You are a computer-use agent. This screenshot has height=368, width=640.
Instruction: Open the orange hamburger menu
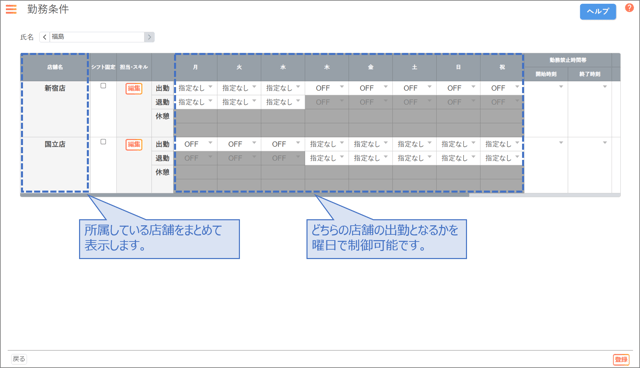11,9
